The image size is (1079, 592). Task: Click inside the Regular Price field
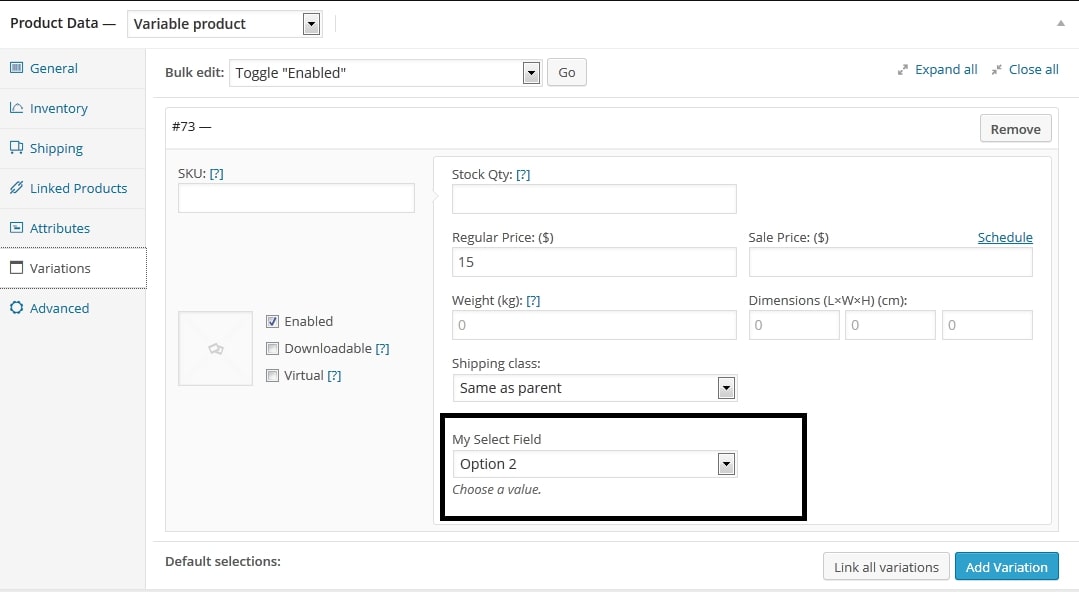point(593,261)
